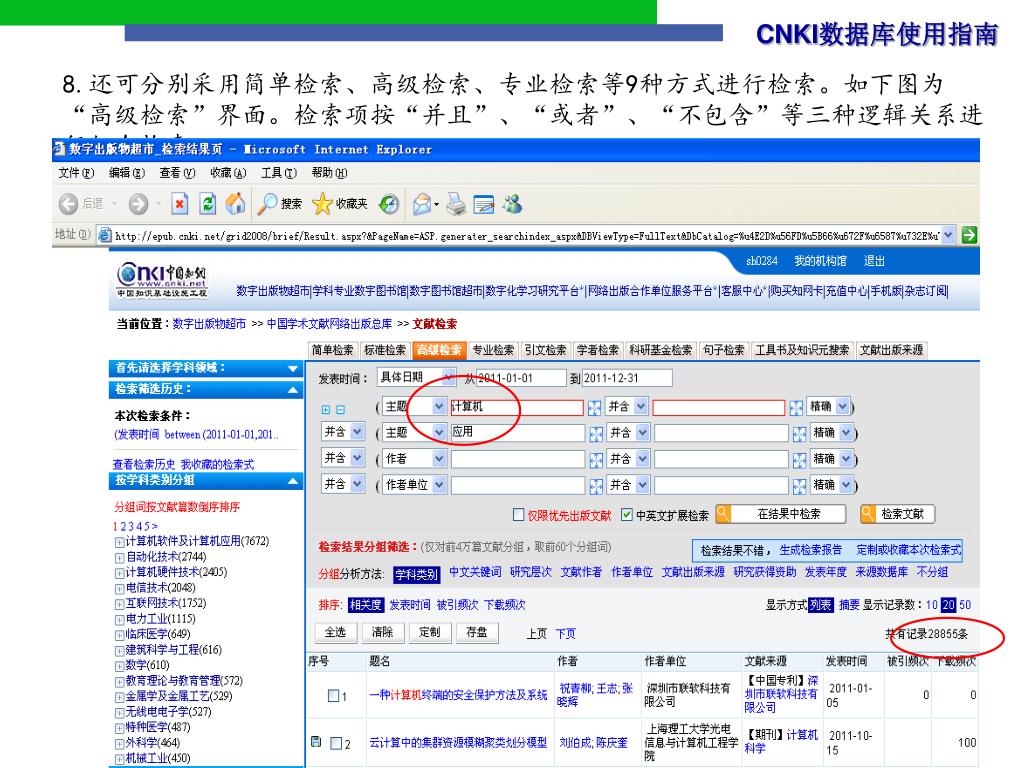Click the IE Back arrow icon
This screenshot has height=768, width=1024.
[68, 204]
